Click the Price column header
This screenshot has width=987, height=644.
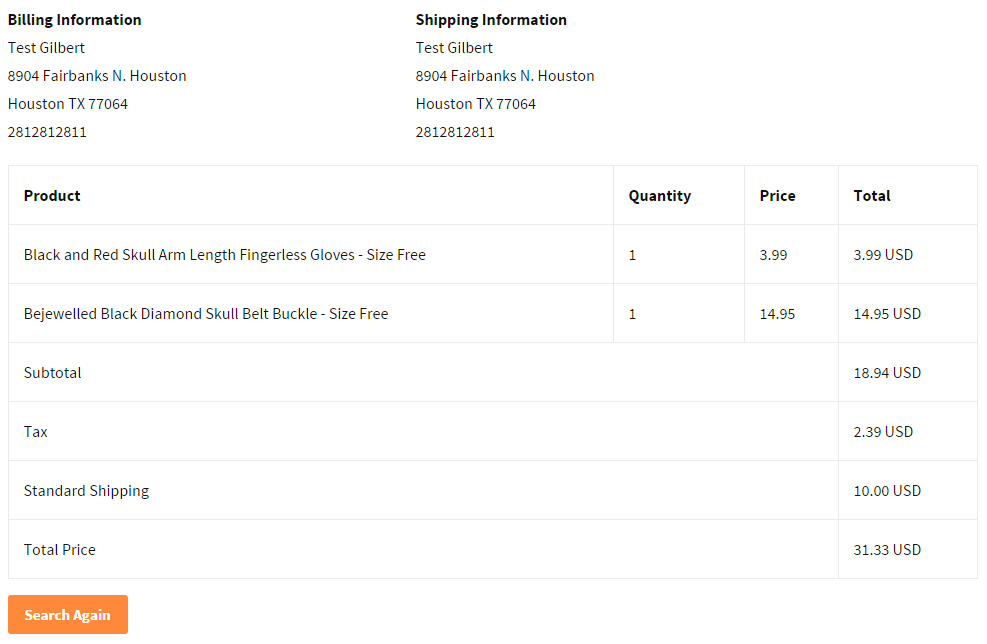pos(777,196)
